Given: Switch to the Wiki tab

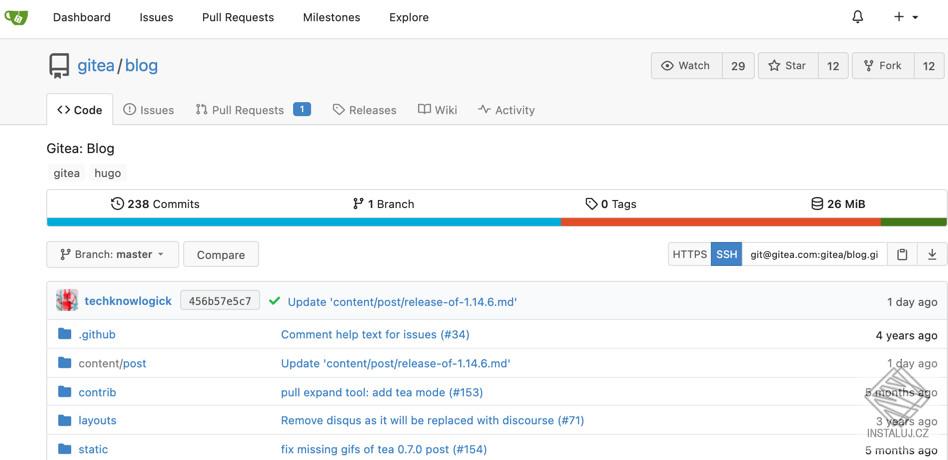Looking at the screenshot, I should click(437, 110).
